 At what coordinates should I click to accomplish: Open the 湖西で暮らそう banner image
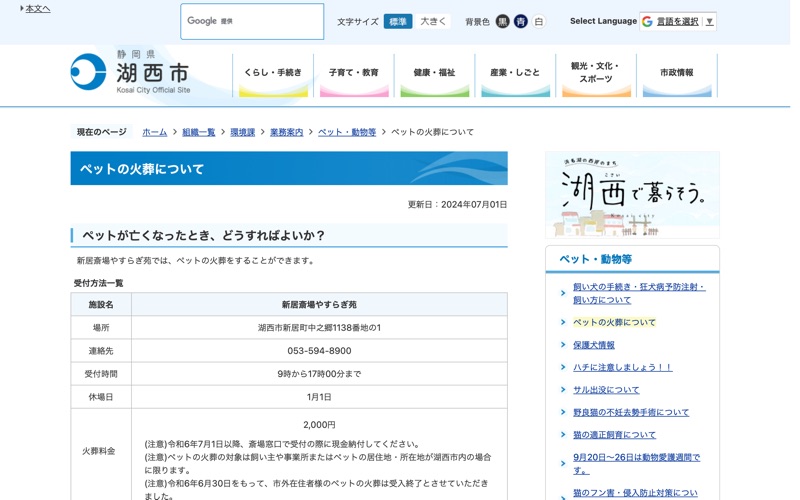tap(632, 195)
